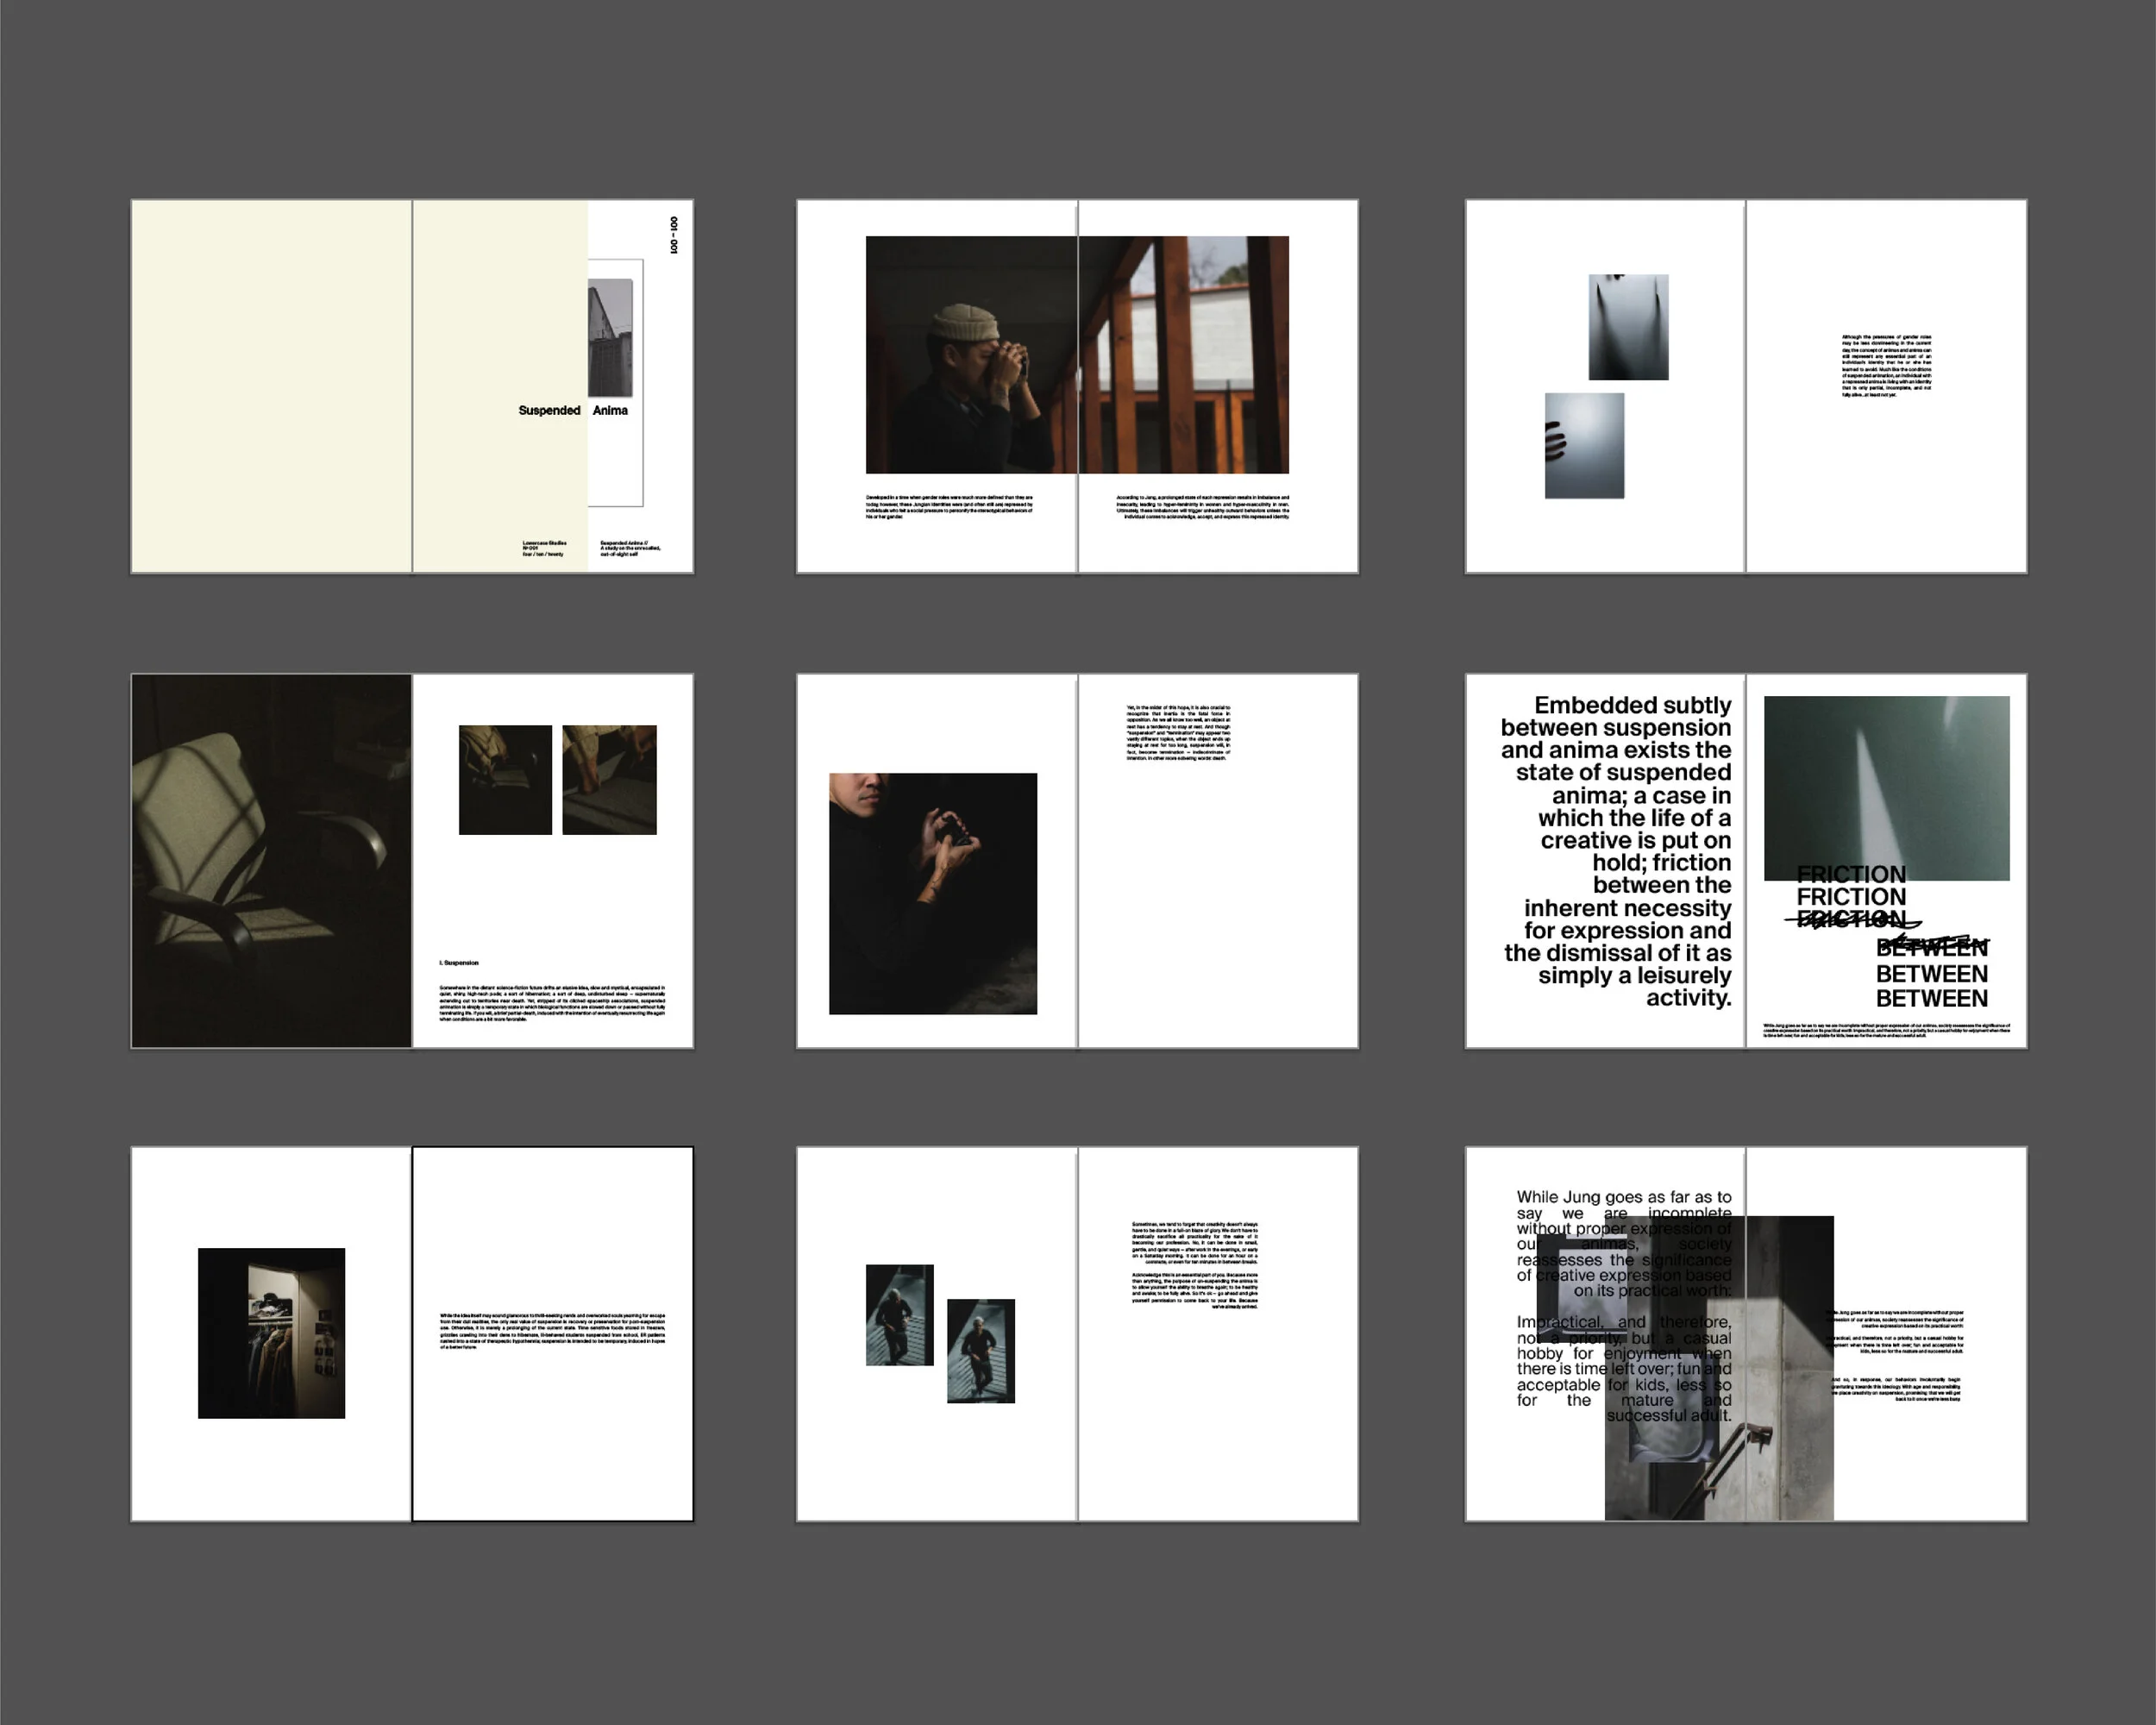Select the "According to Jung" caption paragraph
The image size is (2156, 1725).
tap(1202, 507)
